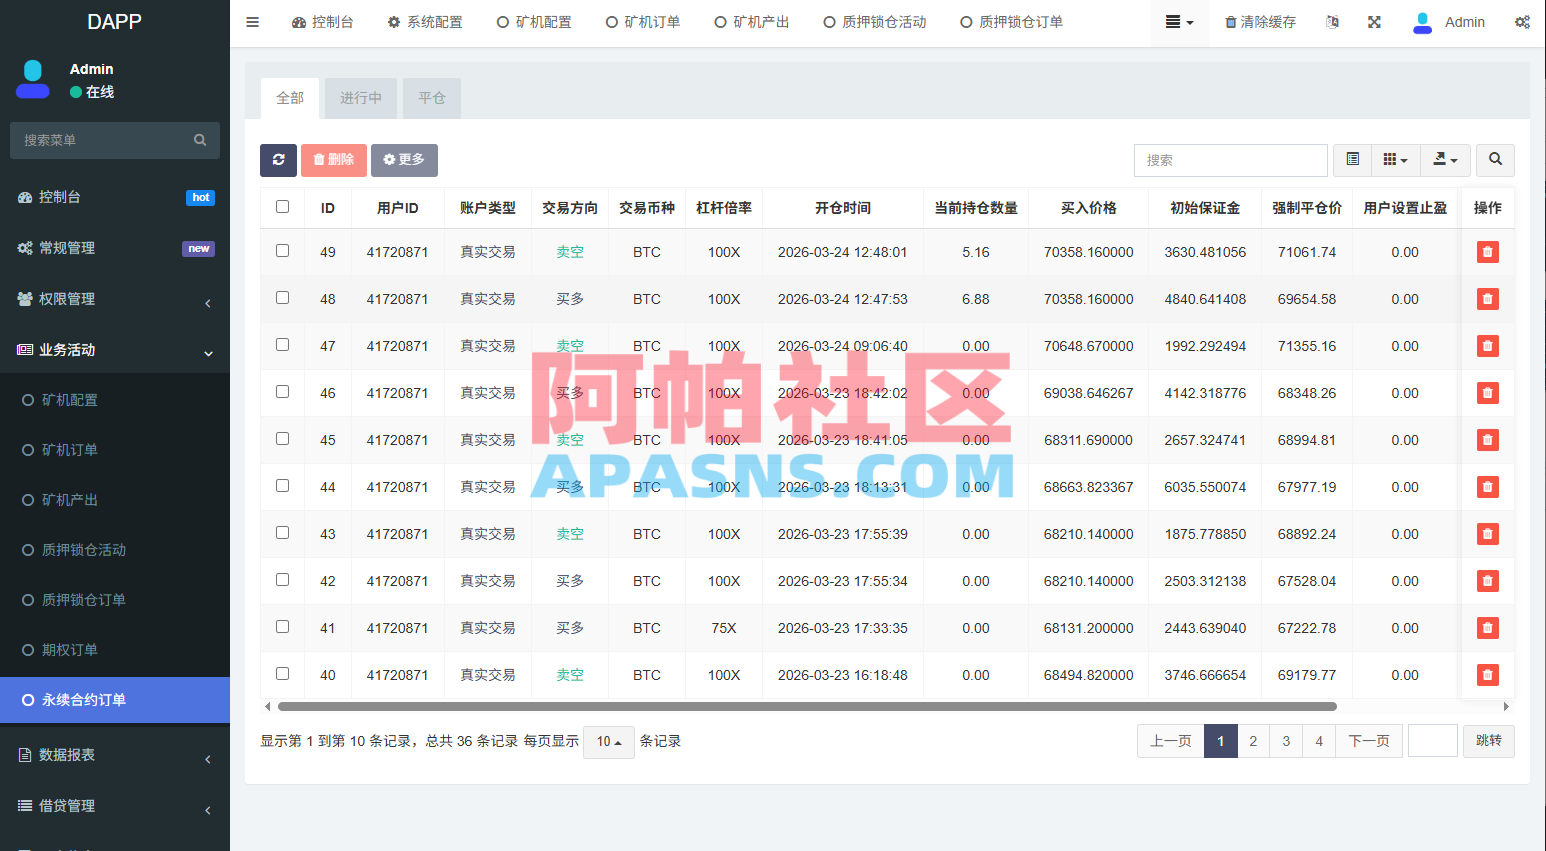Click the Admin avatar in top bar
This screenshot has width=1546, height=851.
(1422, 22)
